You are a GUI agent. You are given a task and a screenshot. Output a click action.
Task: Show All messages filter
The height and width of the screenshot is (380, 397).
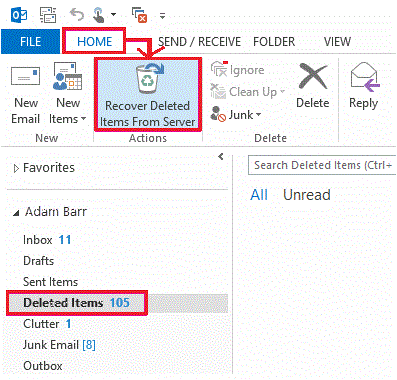coord(259,195)
